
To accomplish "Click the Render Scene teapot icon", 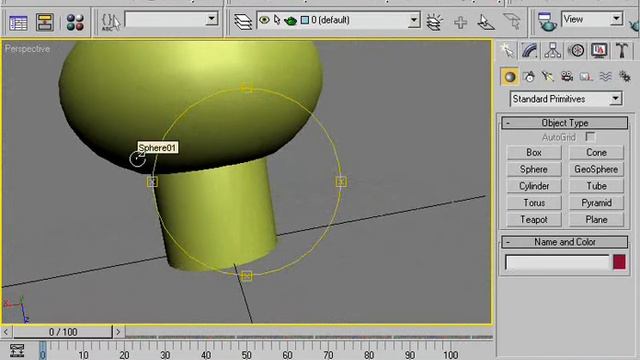I will click(546, 21).
